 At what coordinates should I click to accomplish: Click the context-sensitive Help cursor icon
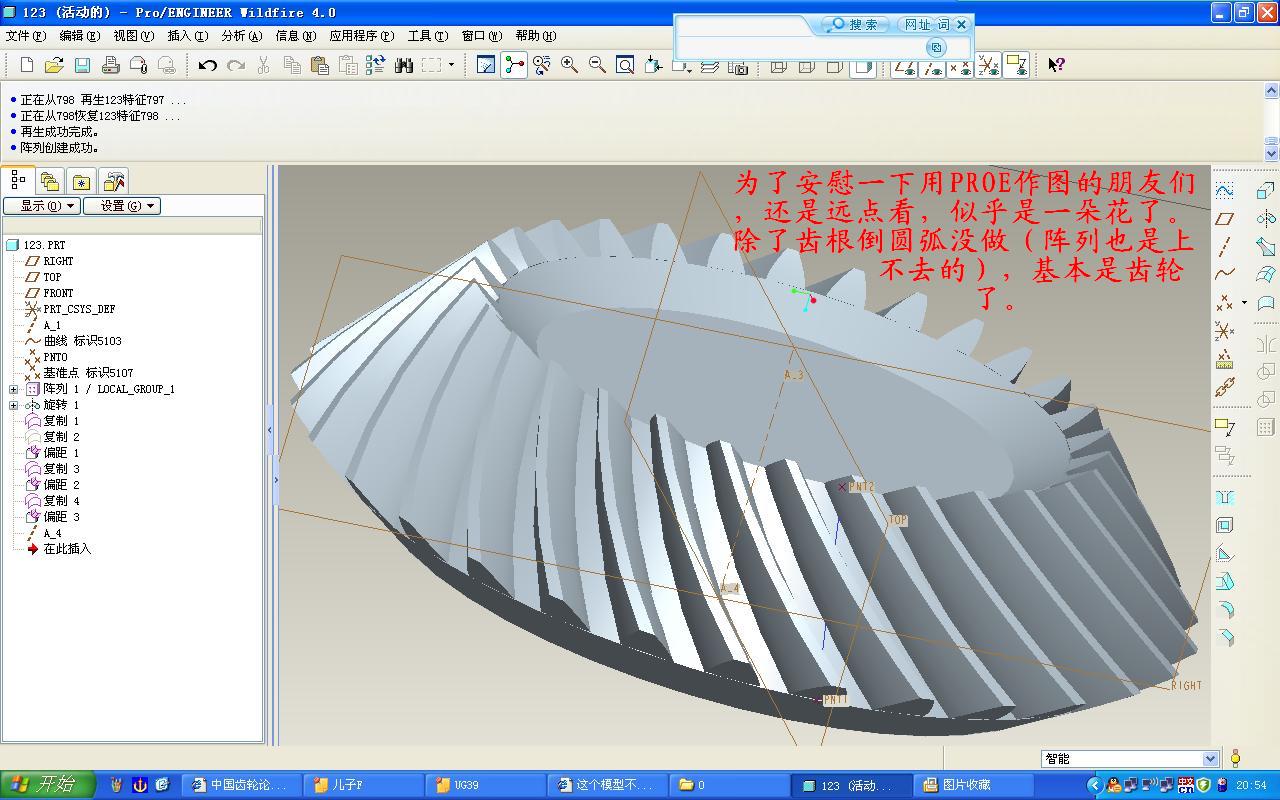(x=1056, y=65)
